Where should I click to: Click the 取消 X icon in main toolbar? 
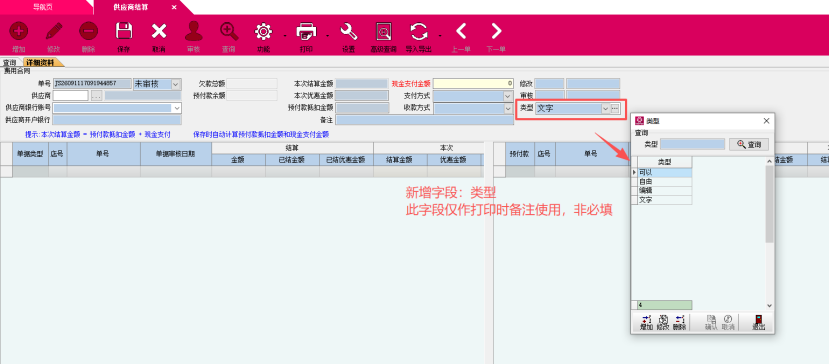pyautogui.click(x=159, y=31)
